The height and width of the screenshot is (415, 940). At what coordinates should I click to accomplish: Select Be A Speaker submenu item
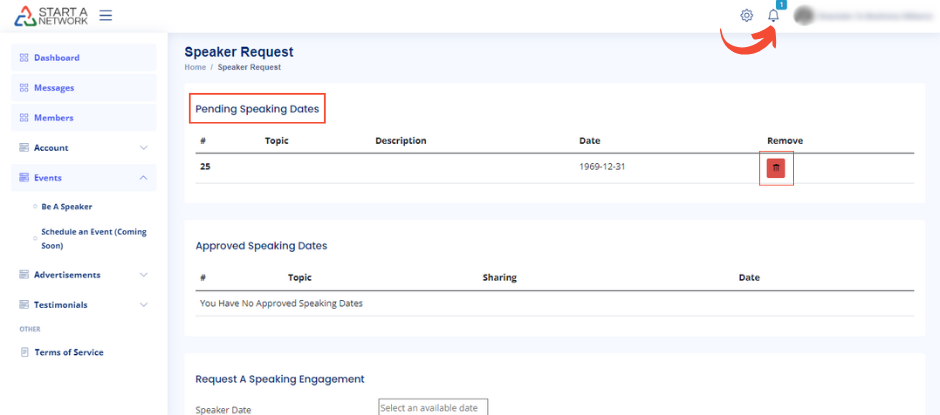pyautogui.click(x=66, y=207)
